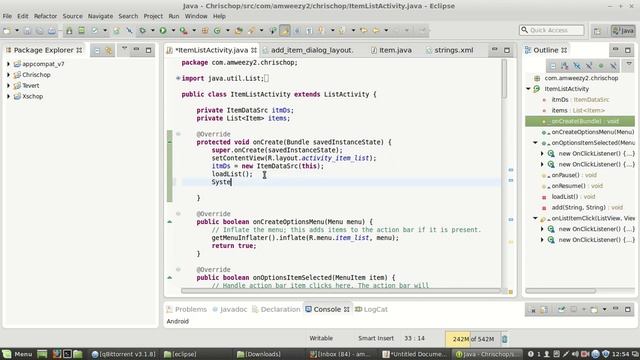Open the Outline view menu dropdown
Screen dimensions: 640x360
tap(629, 64)
